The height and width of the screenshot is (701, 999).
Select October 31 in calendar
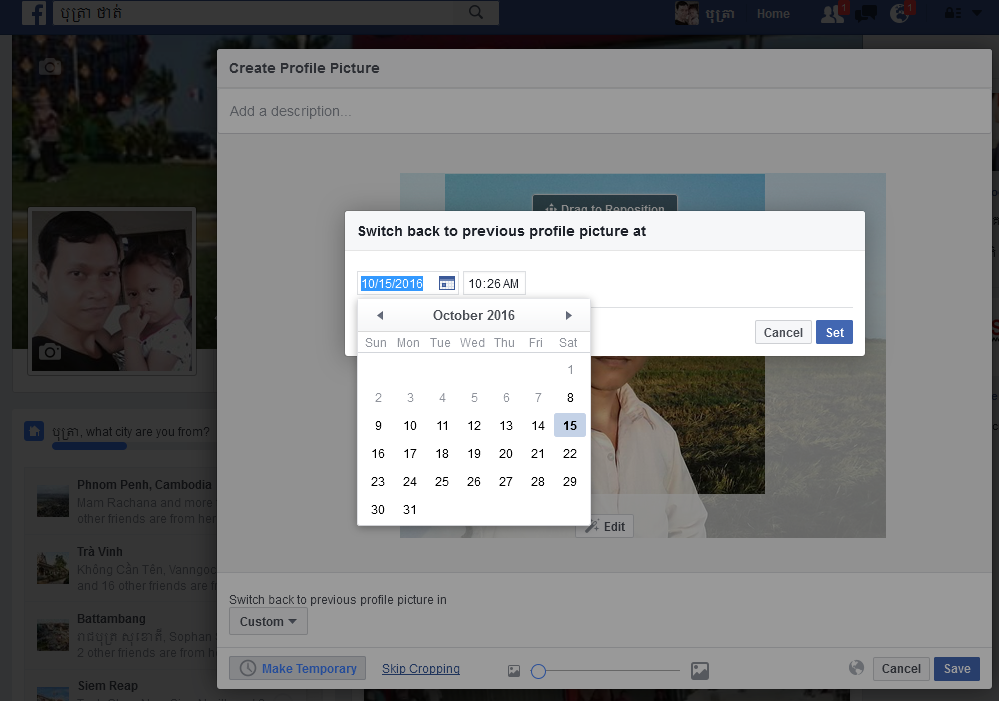click(410, 510)
